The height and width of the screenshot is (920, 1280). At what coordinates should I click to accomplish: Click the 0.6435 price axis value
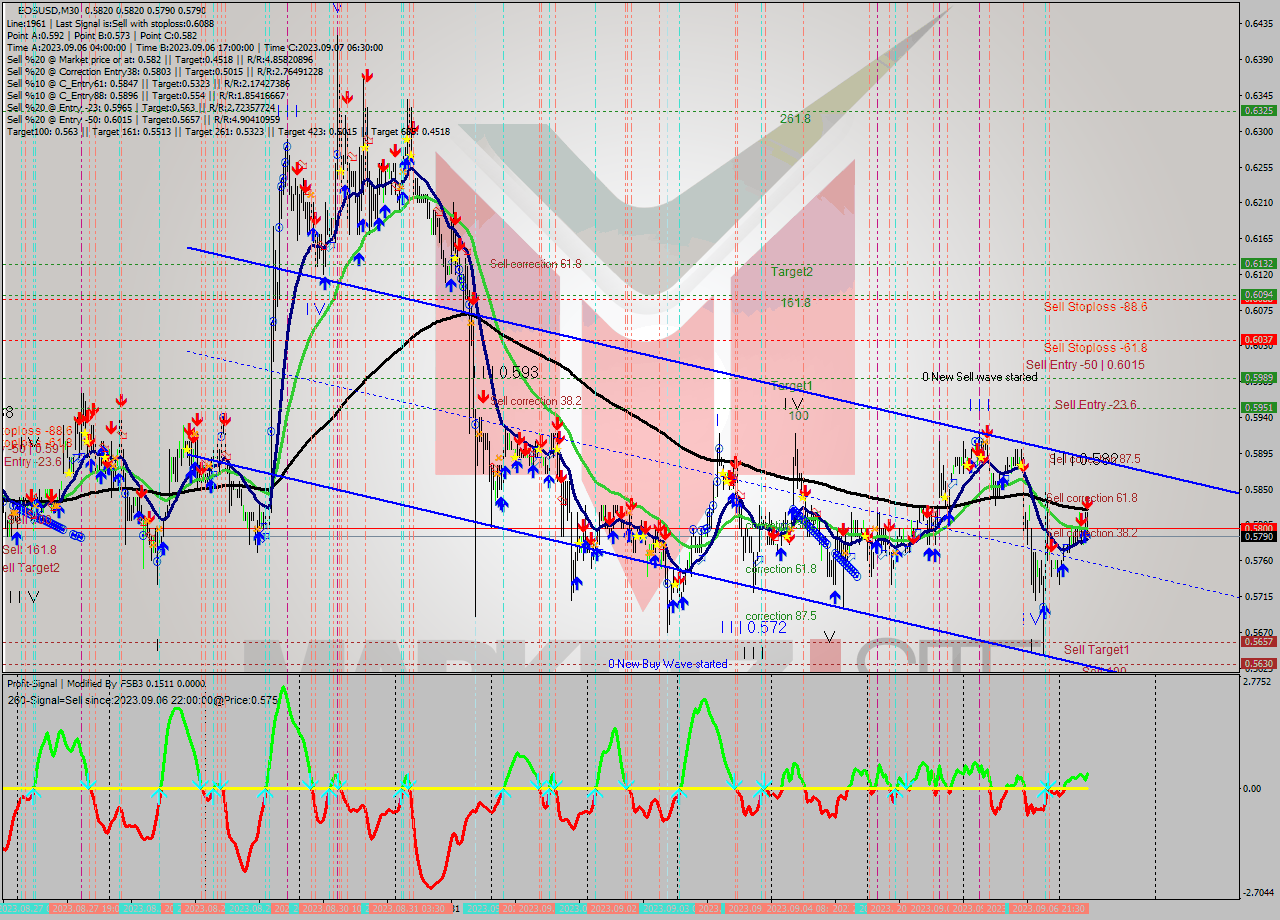click(x=1257, y=24)
